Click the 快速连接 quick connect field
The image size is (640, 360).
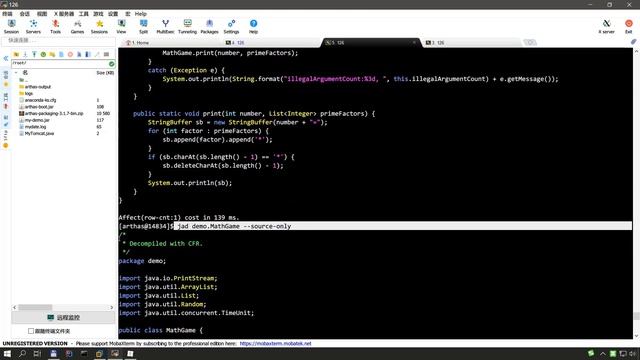coord(59,40)
